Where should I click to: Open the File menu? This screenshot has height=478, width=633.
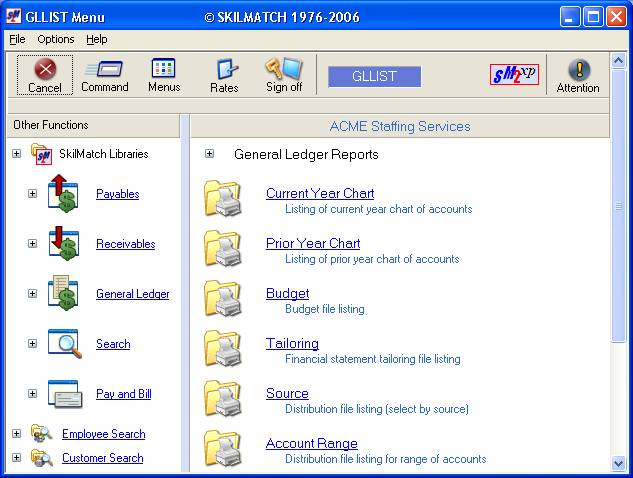17,39
